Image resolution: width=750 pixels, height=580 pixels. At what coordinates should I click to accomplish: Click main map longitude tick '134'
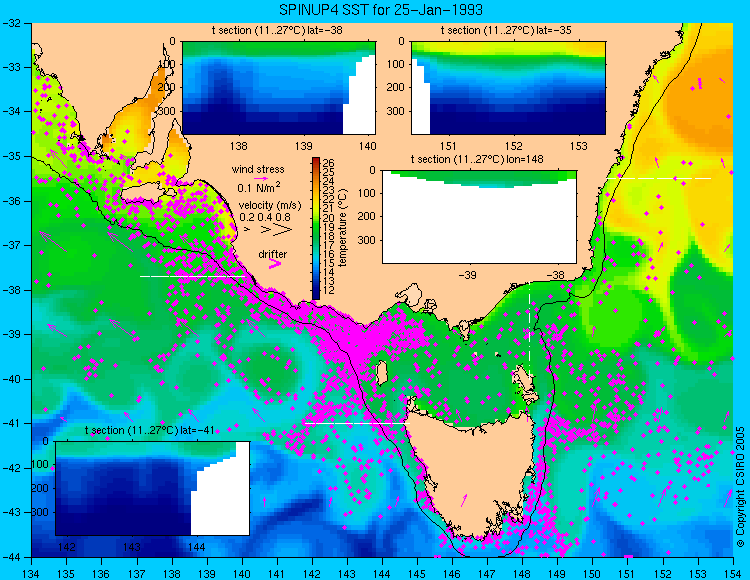point(32,574)
